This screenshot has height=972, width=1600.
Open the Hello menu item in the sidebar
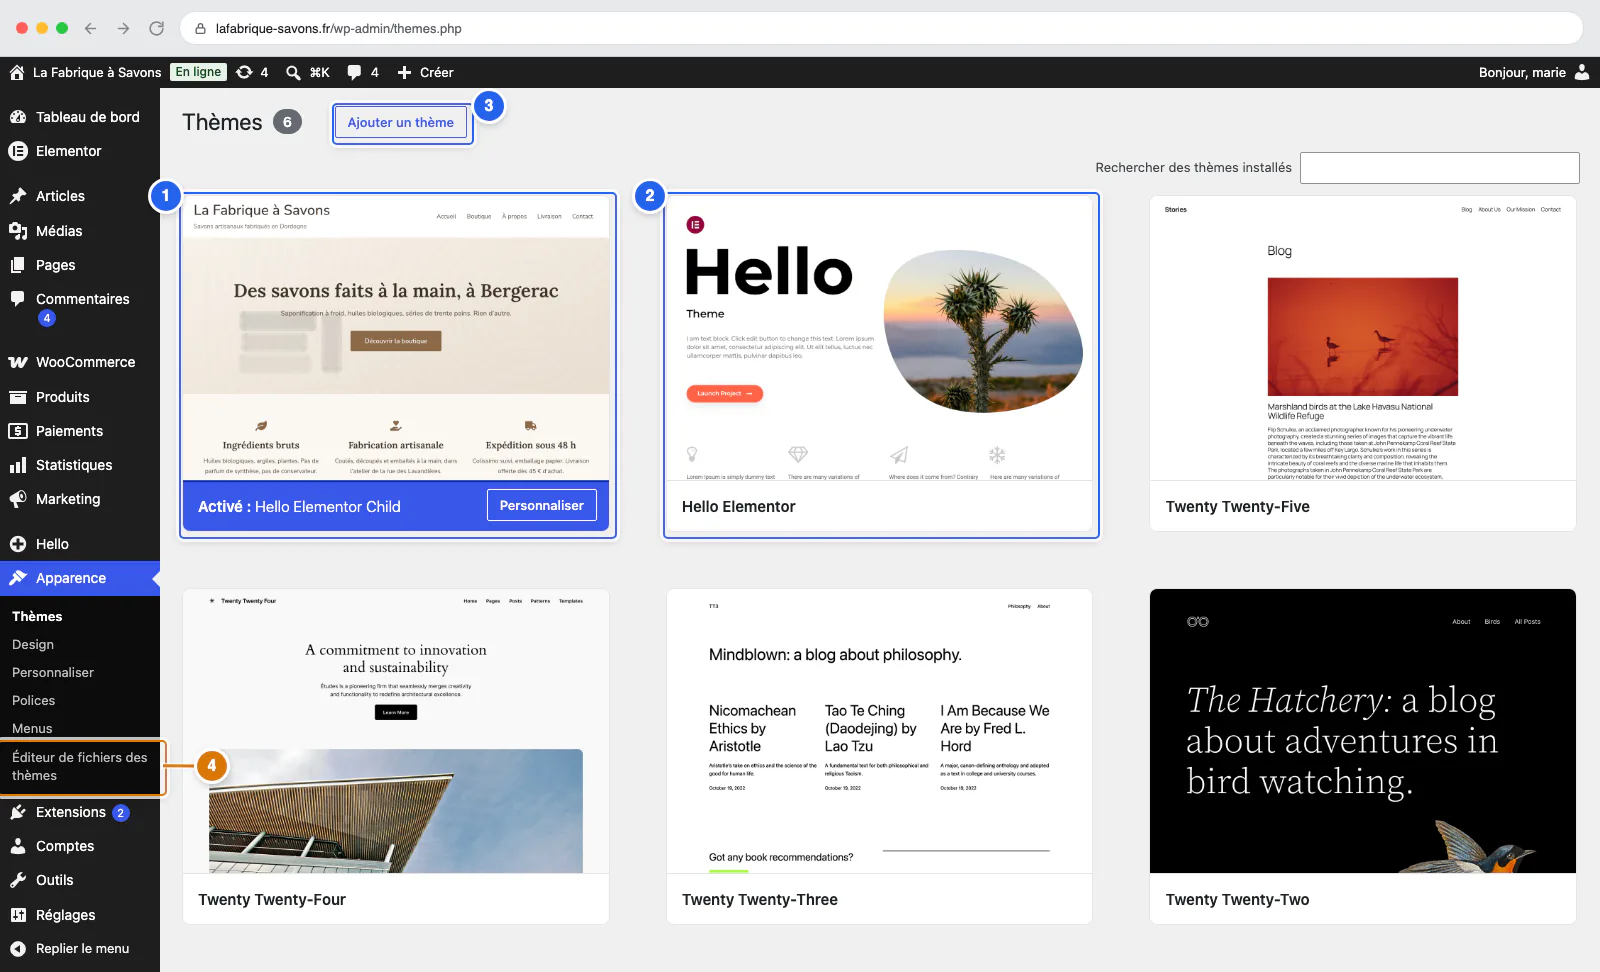[80, 544]
